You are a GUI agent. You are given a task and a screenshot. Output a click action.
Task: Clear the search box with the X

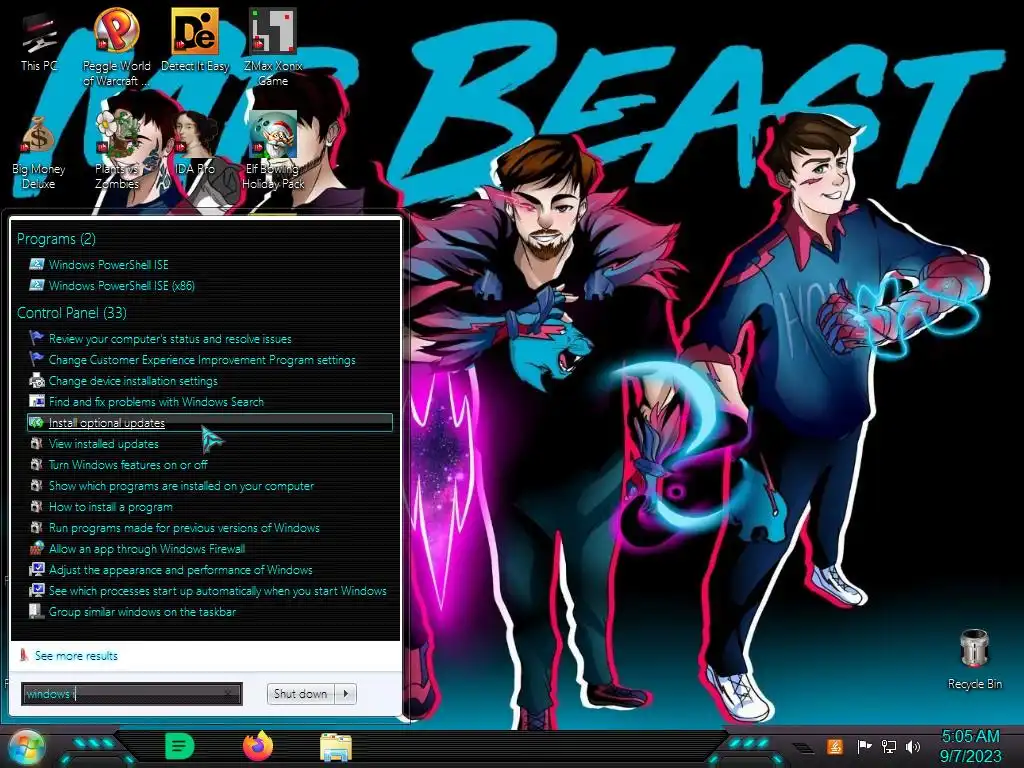point(228,694)
